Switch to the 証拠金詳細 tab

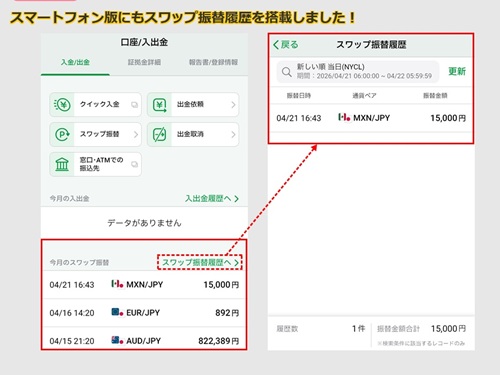144,62
